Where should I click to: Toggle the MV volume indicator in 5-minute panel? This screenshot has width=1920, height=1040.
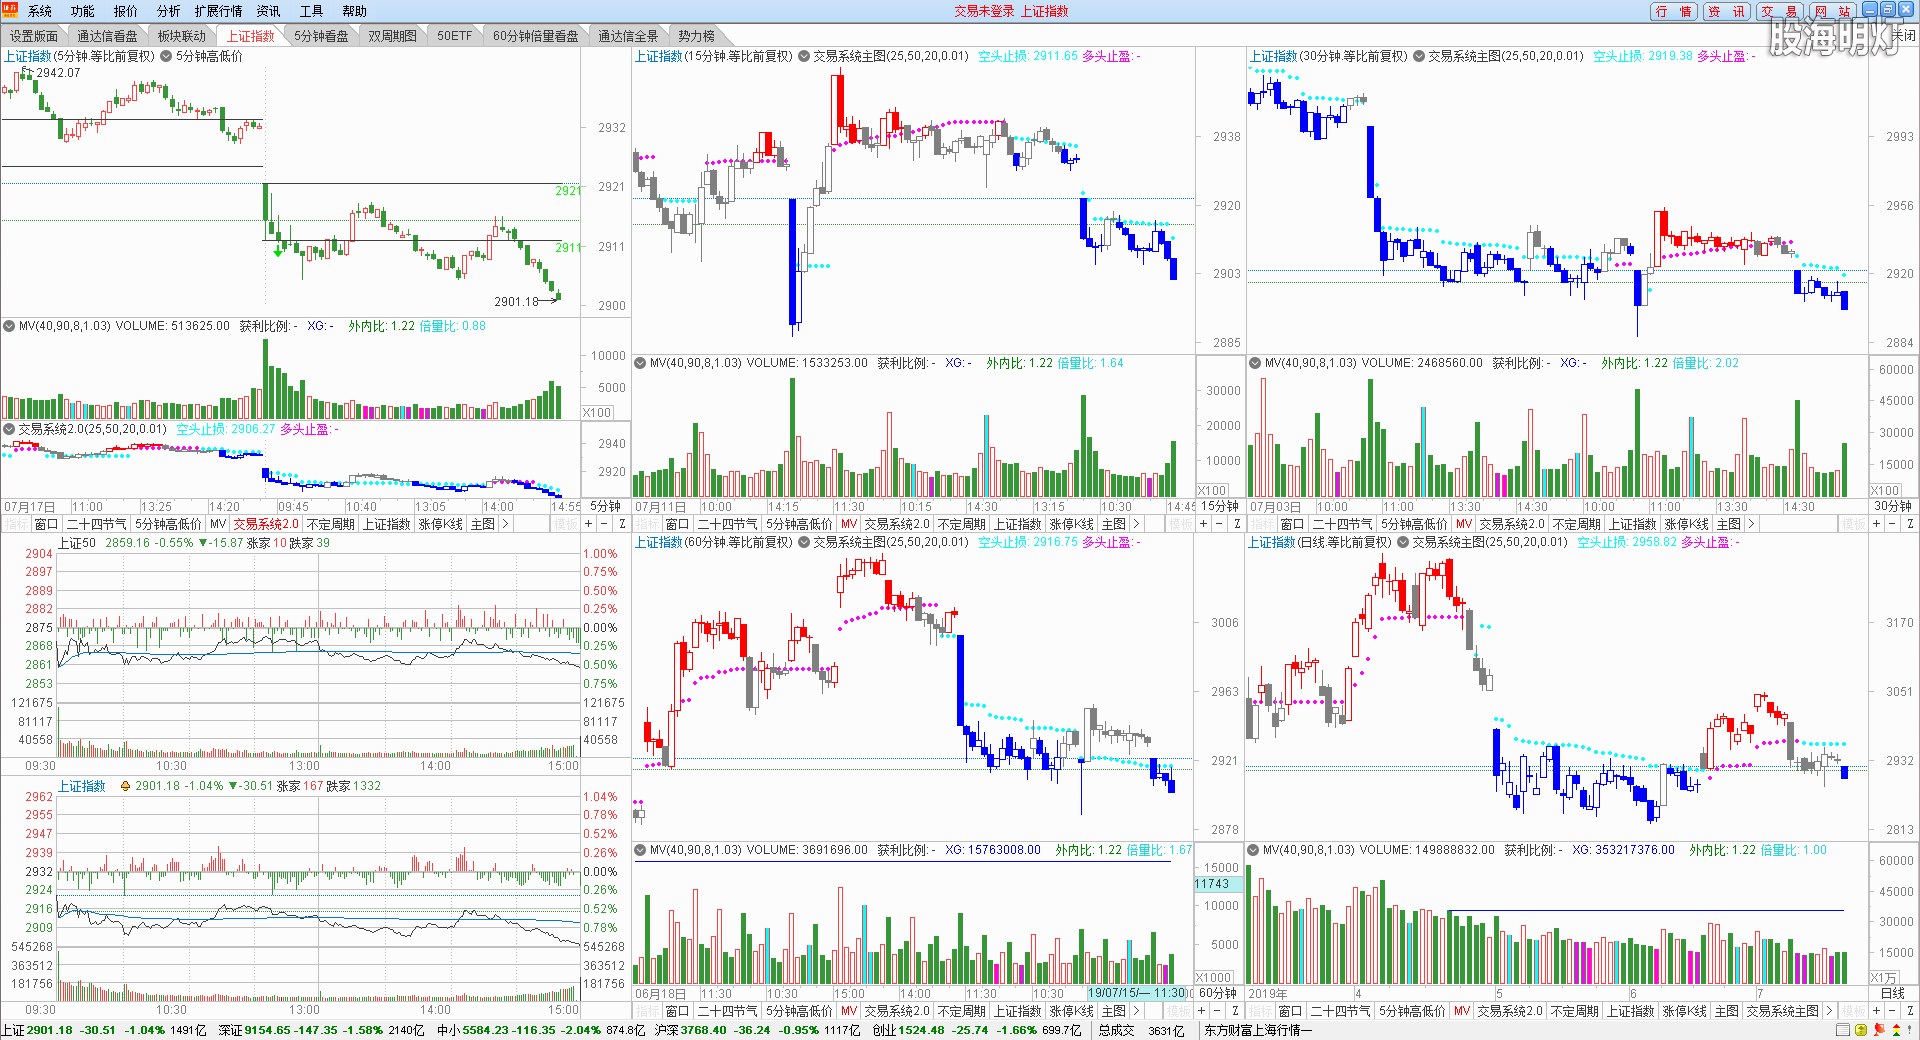[9, 326]
